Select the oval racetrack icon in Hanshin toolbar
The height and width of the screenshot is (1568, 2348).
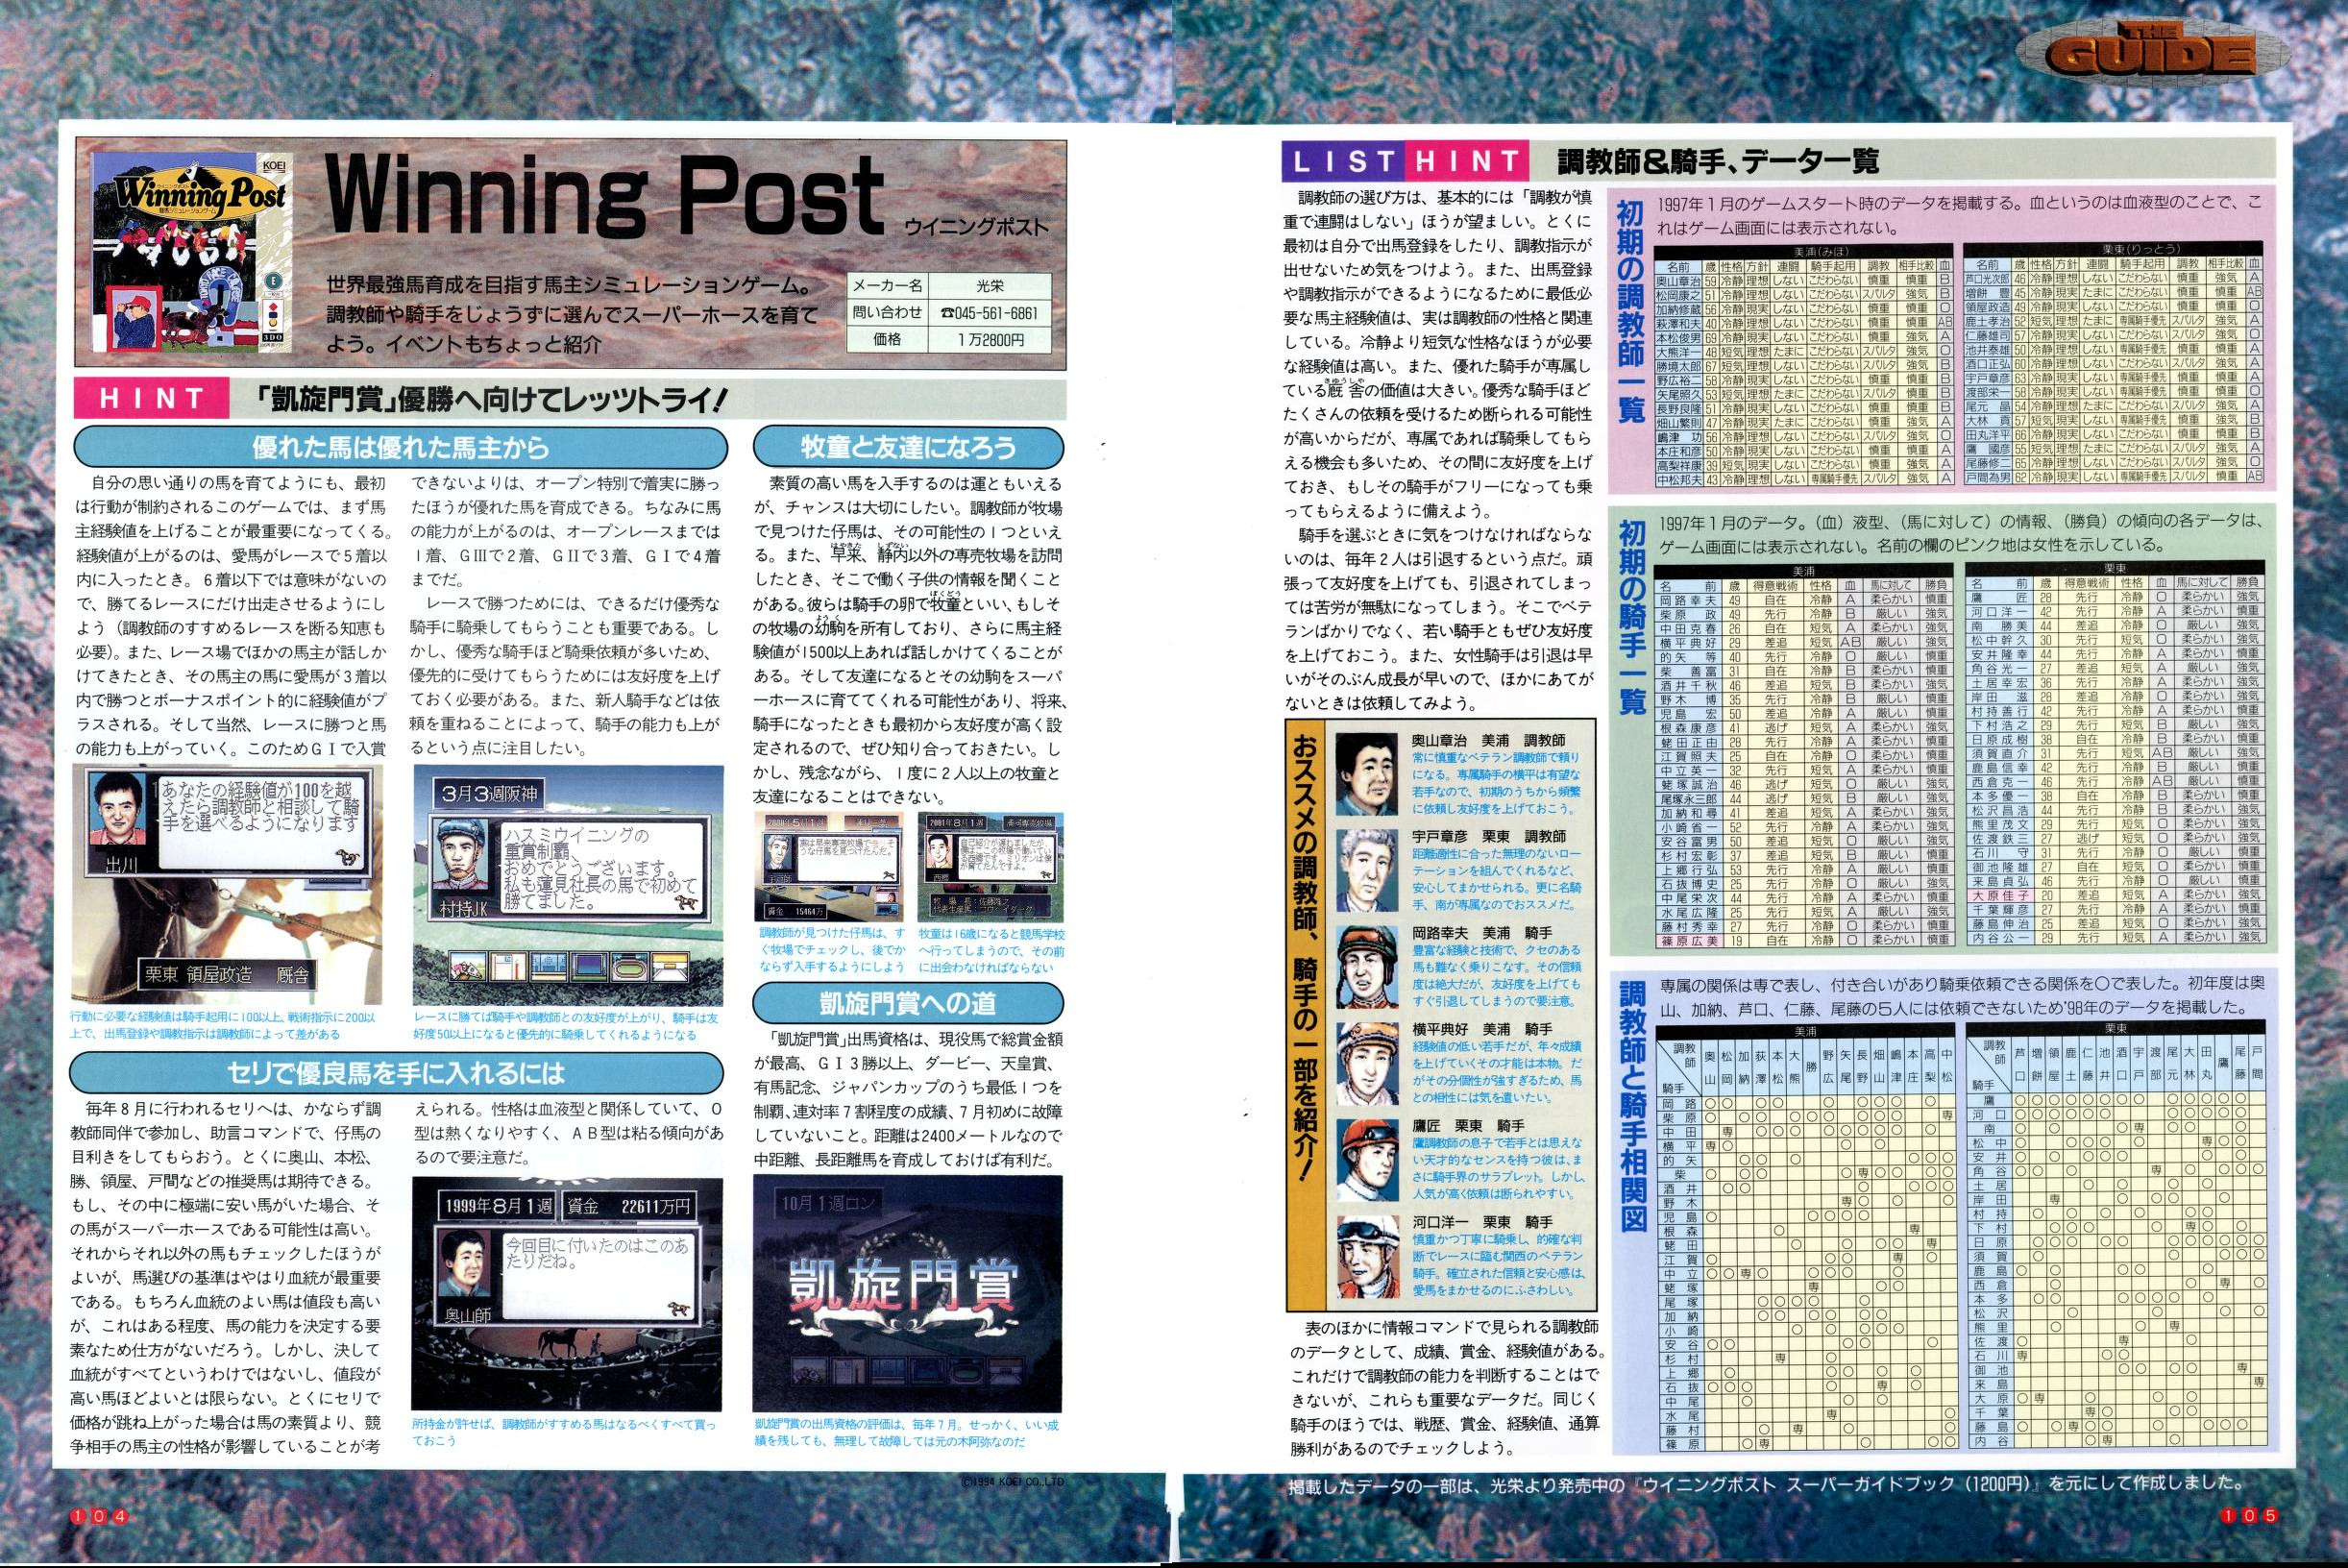[630, 967]
